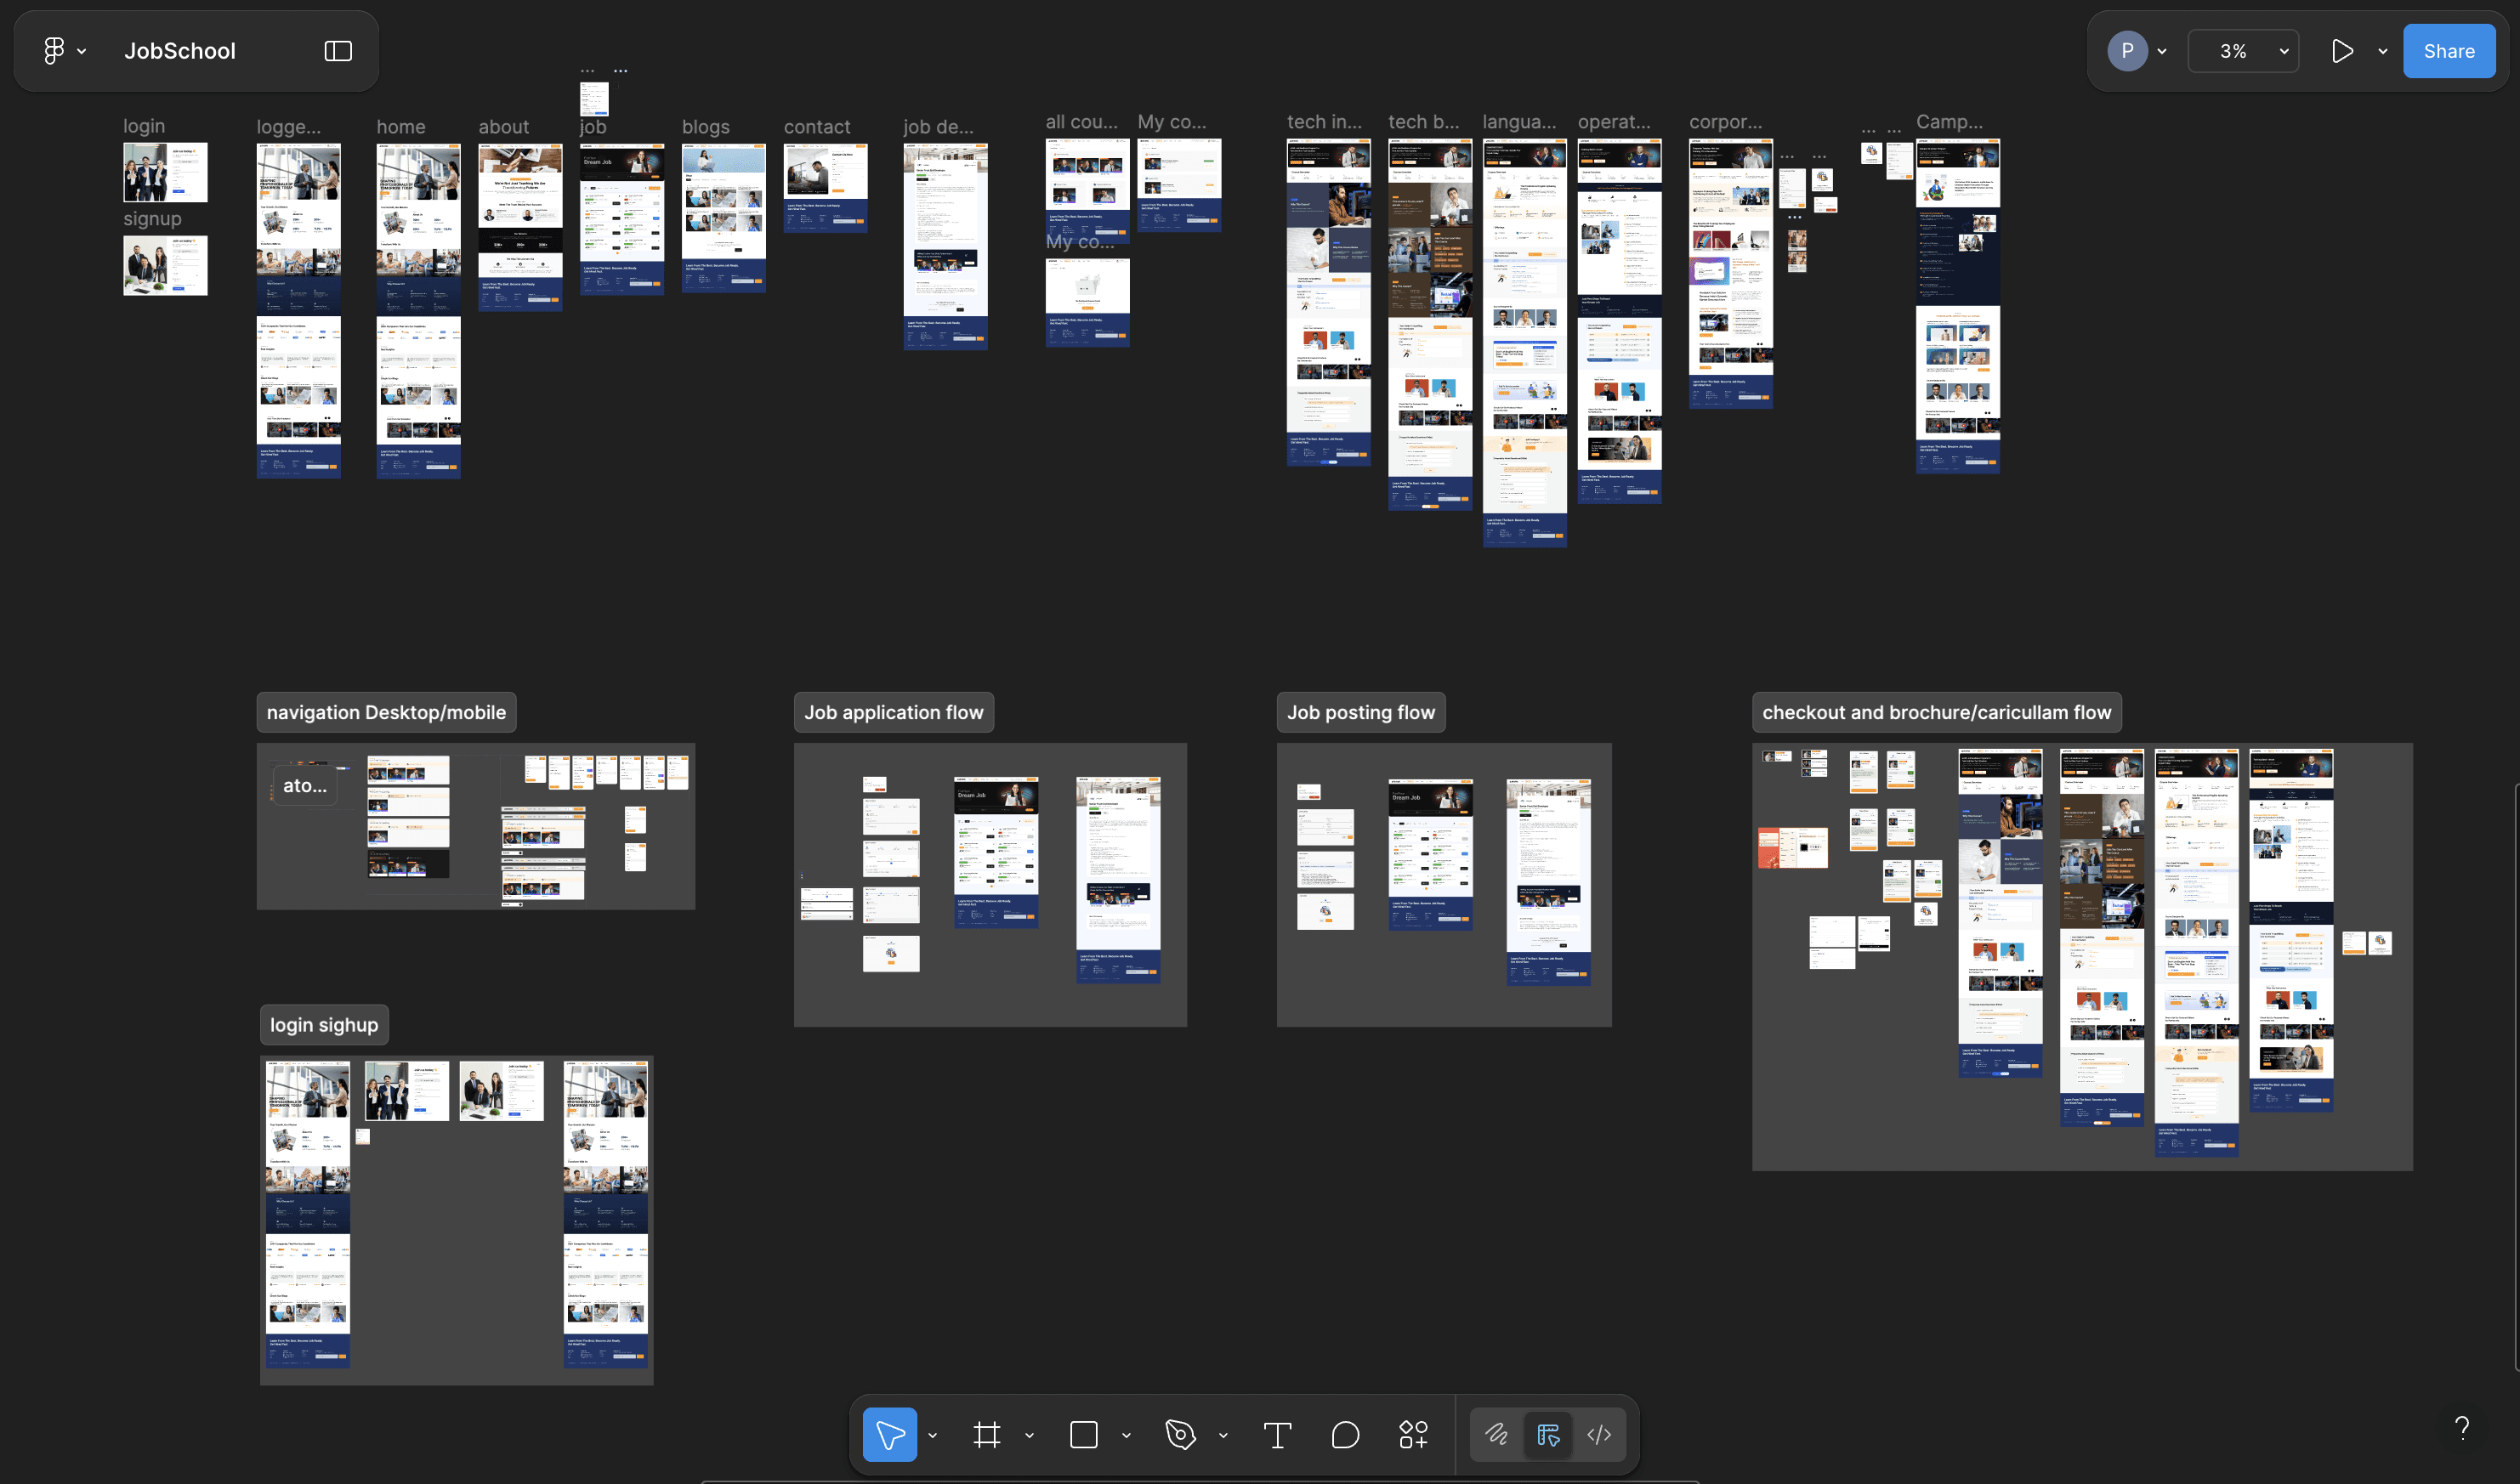Screen dimensions: 2520x1484
Task: Switch to Draw mode
Action: point(1496,1435)
